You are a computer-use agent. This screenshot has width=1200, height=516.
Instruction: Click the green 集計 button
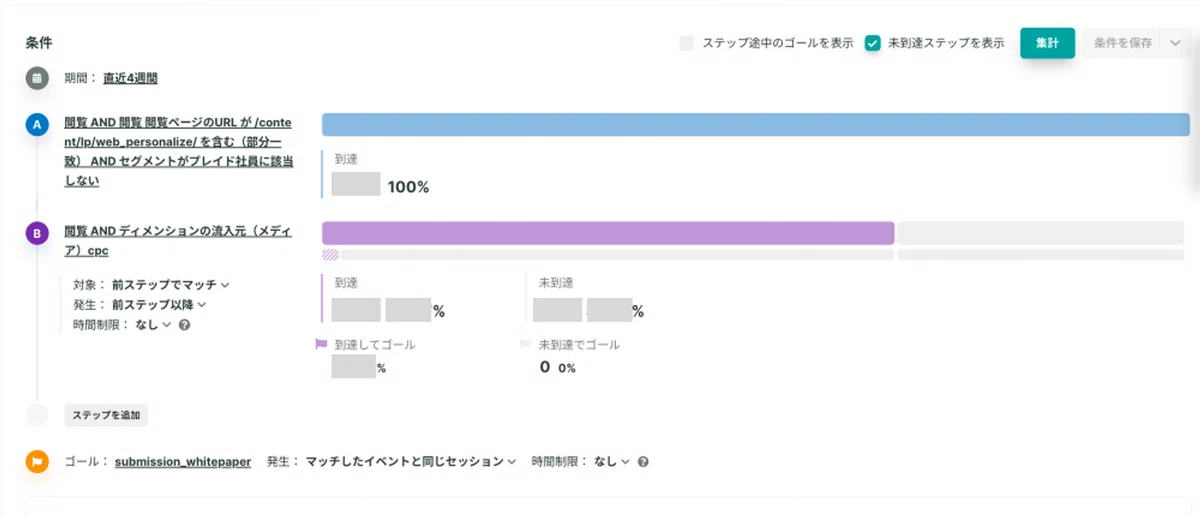click(x=1047, y=43)
